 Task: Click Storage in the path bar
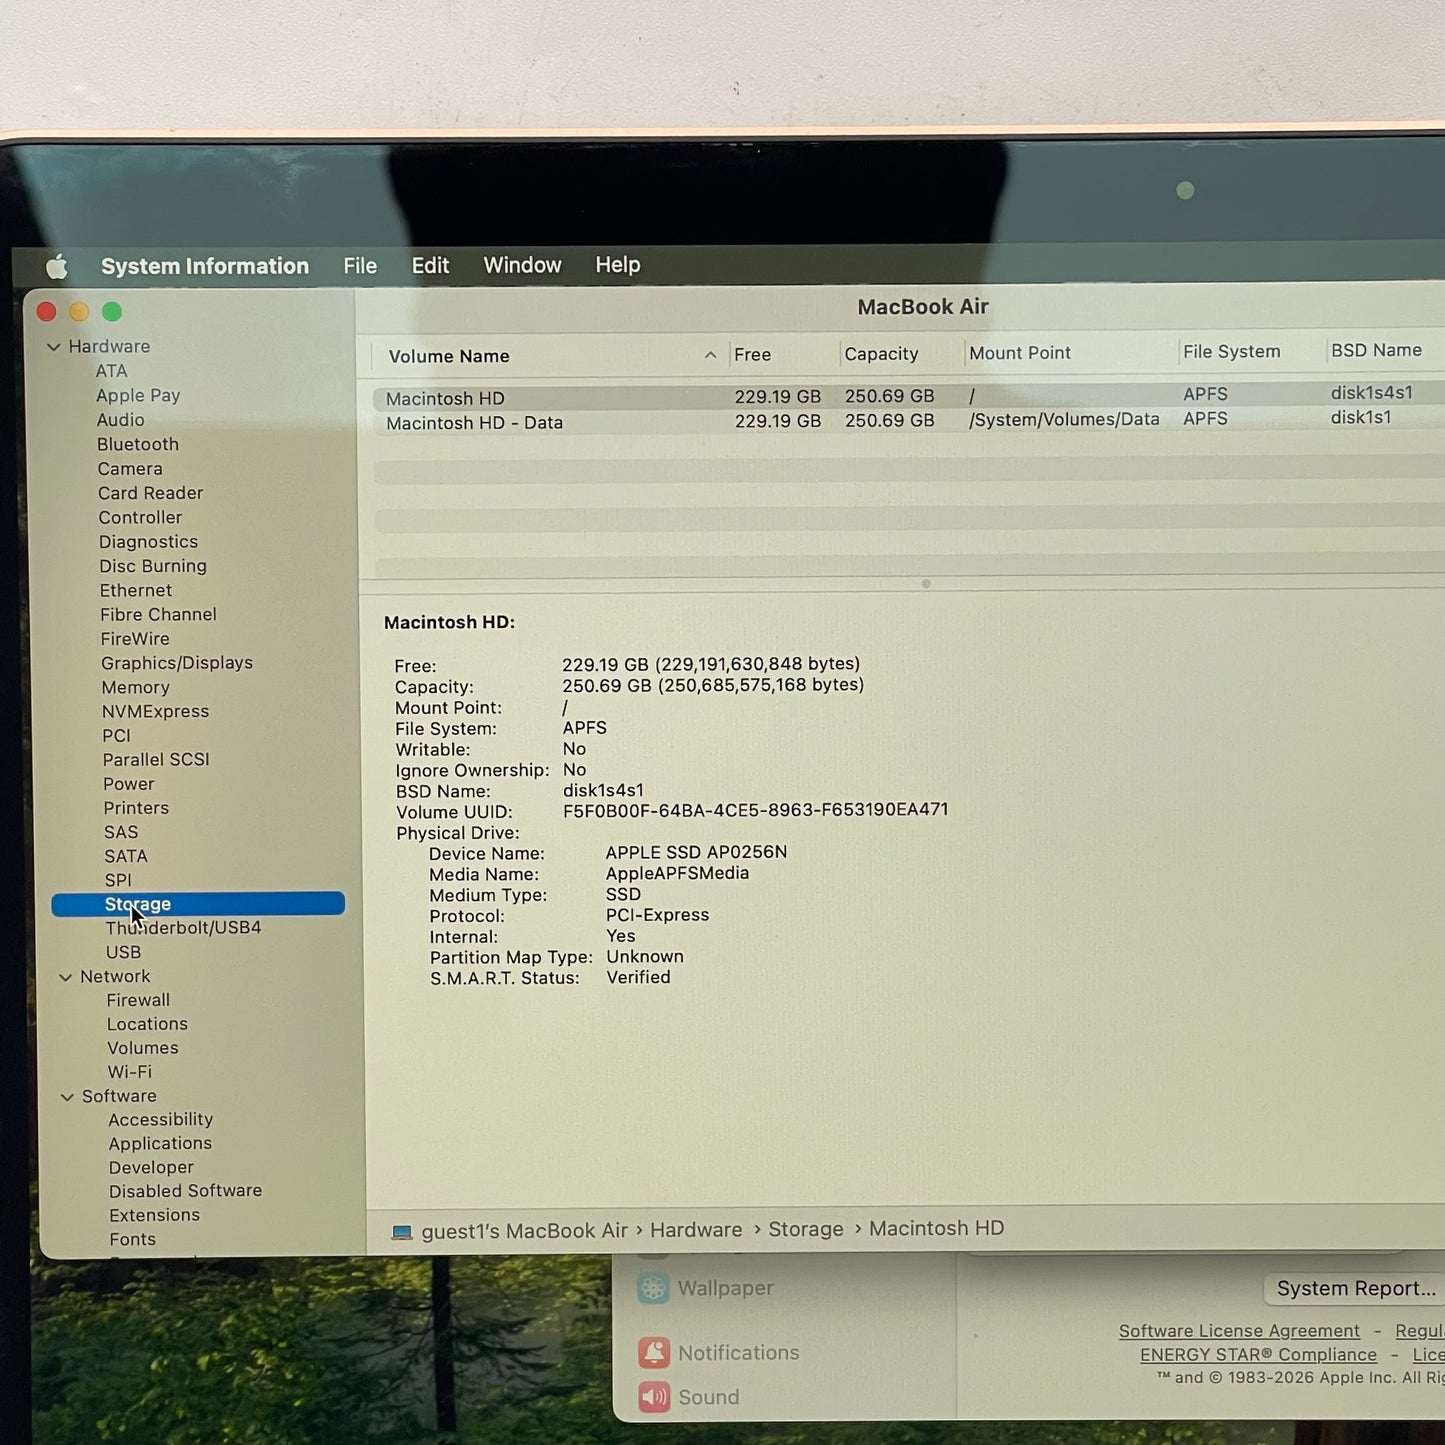point(806,1229)
